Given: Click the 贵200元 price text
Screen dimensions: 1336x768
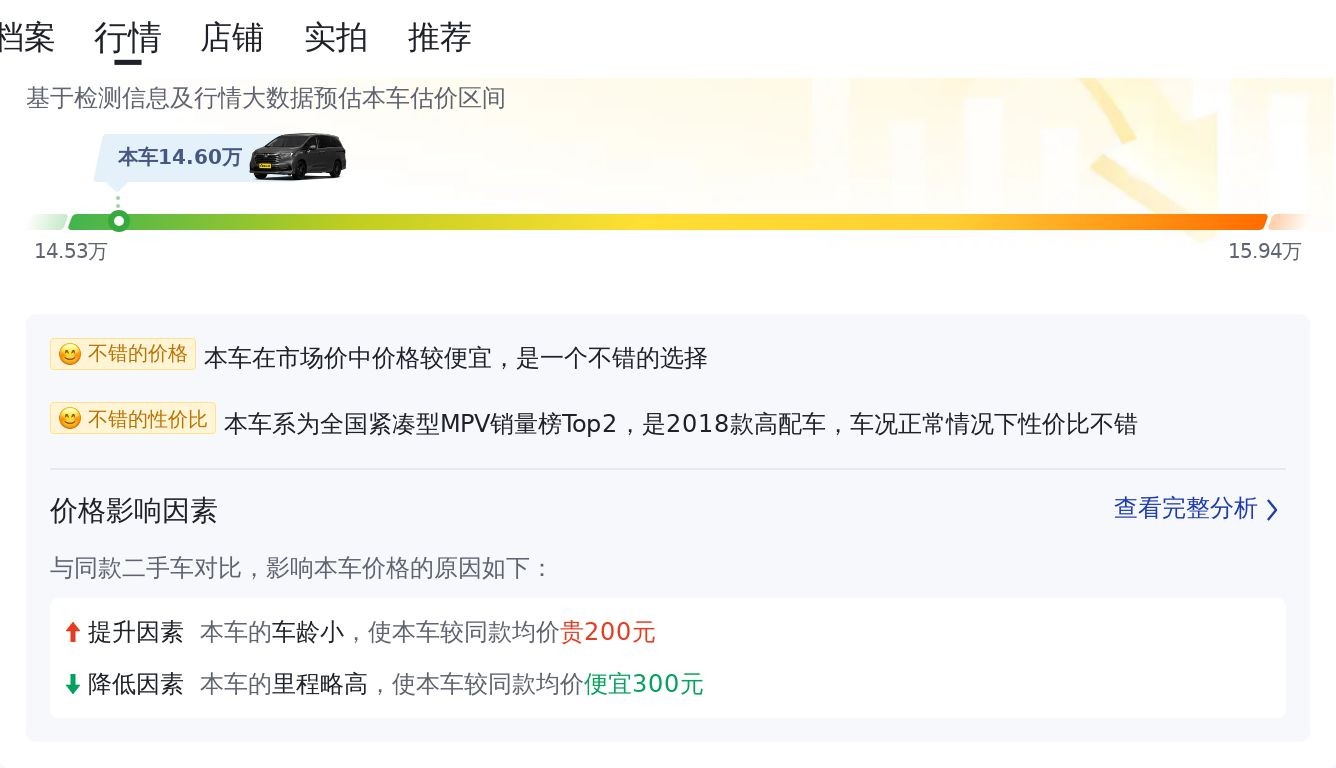Looking at the screenshot, I should click(608, 632).
